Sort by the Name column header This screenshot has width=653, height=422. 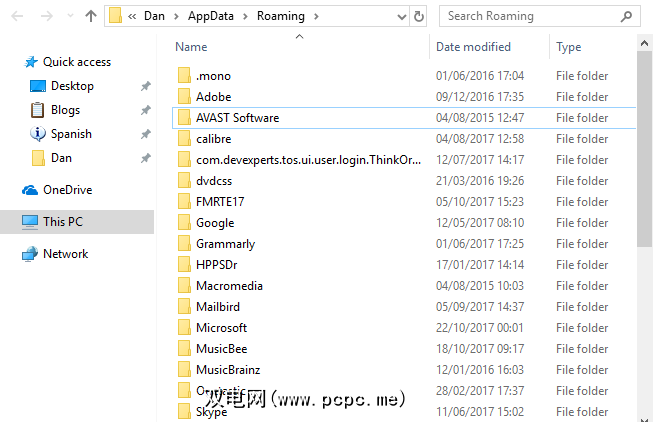click(191, 47)
